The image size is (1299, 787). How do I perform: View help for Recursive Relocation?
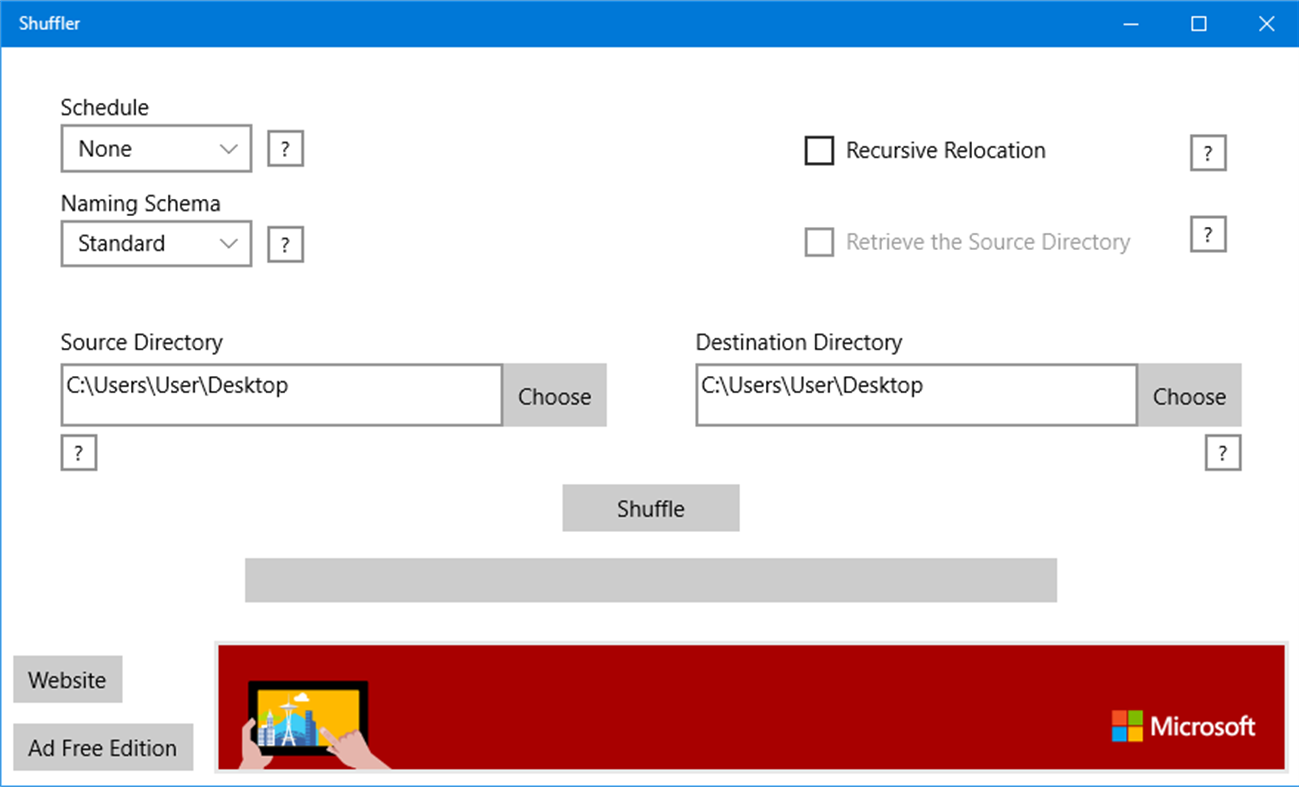coord(1208,152)
